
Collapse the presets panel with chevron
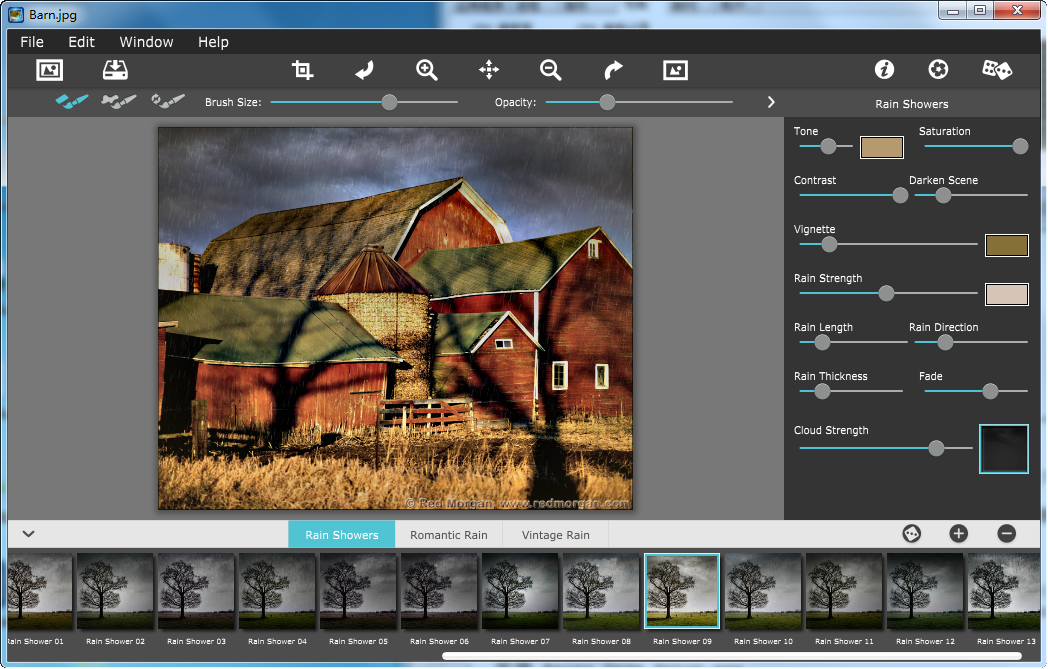28,534
